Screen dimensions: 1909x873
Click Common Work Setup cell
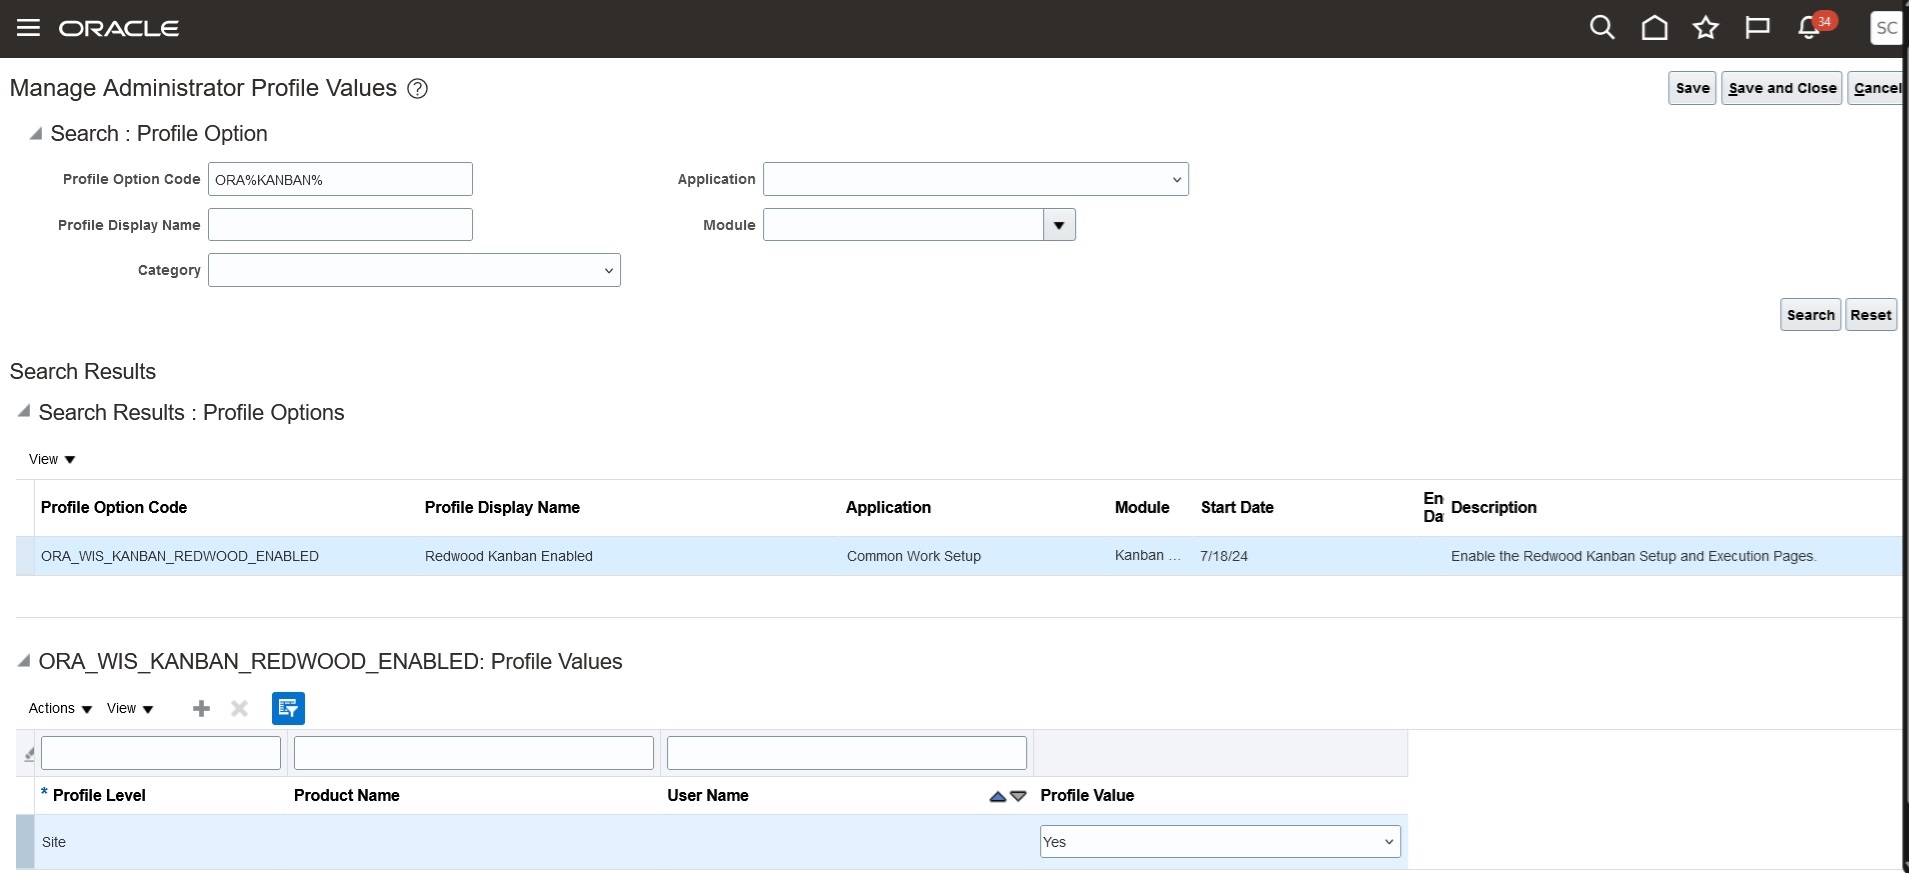click(914, 556)
